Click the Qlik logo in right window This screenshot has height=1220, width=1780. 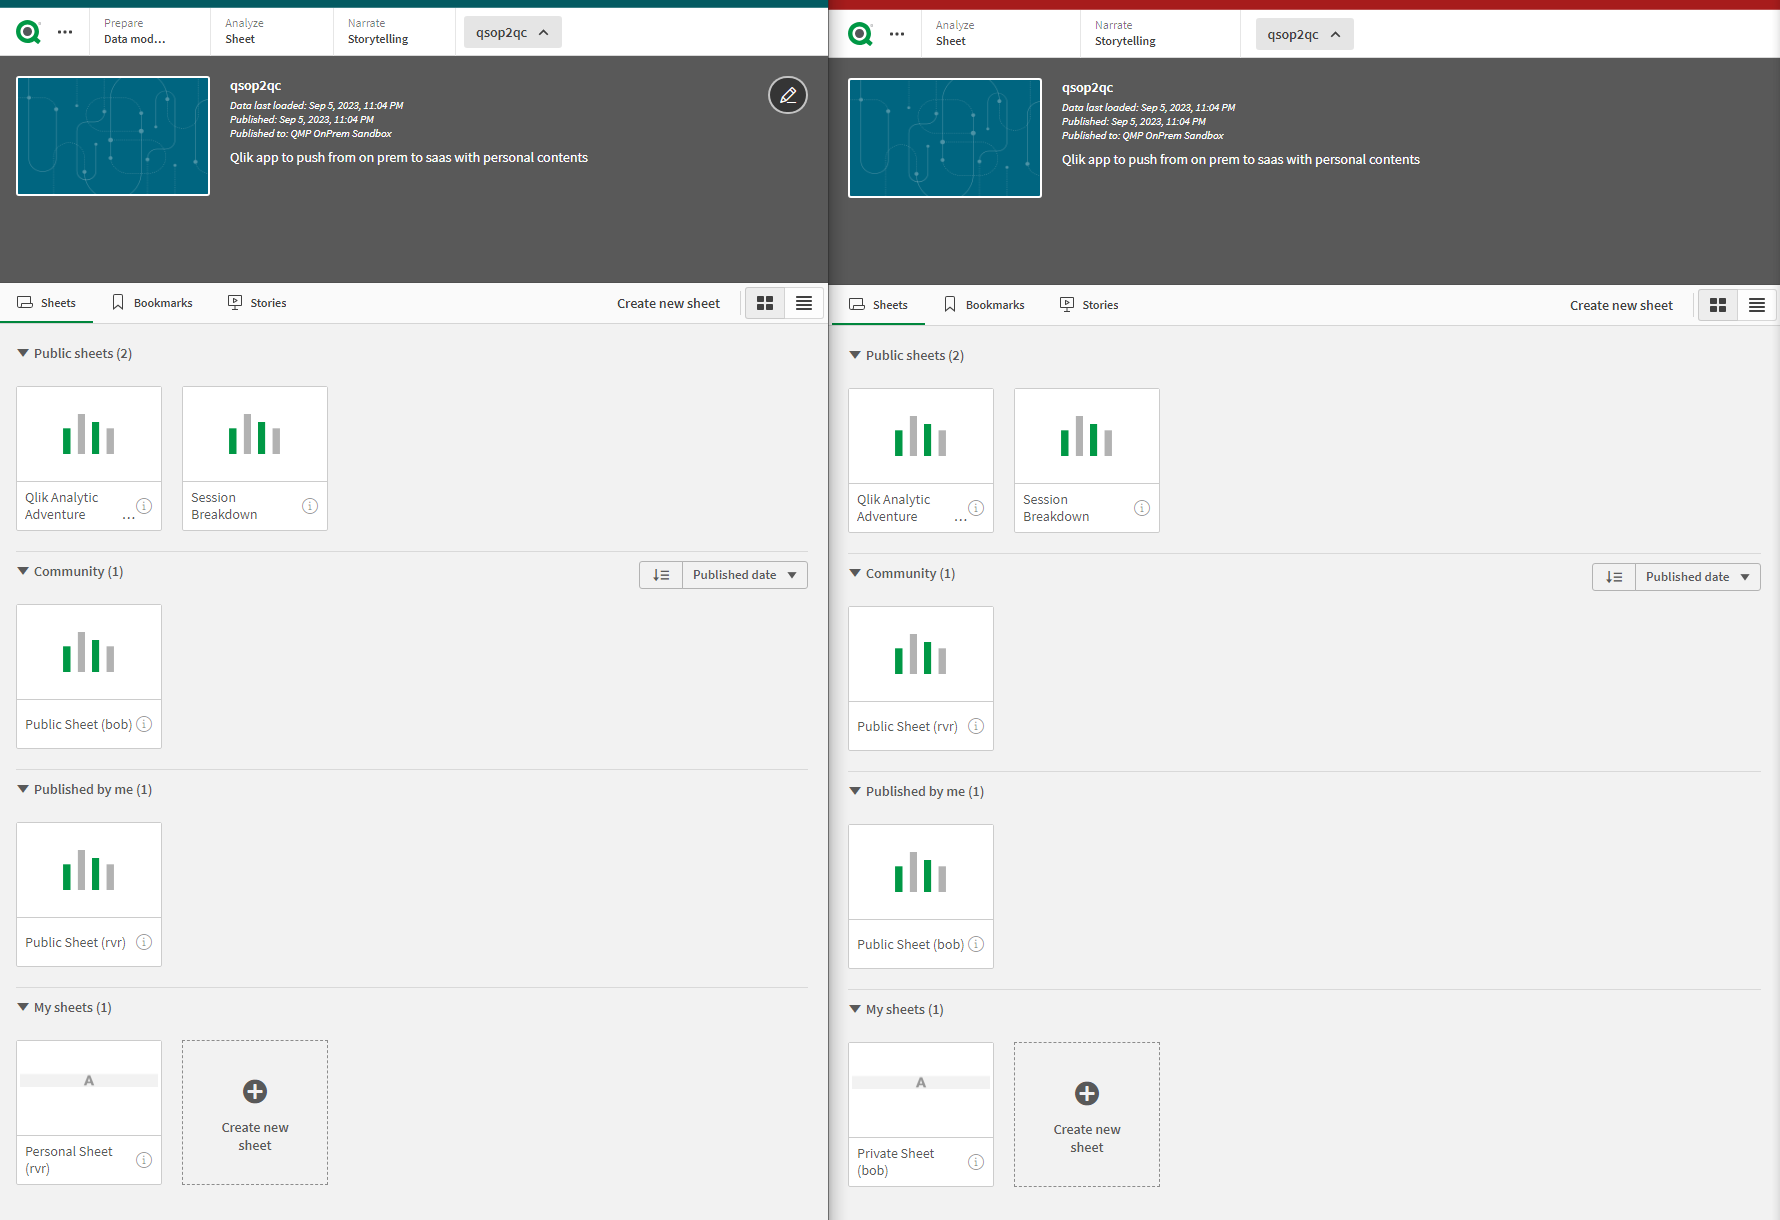pos(860,35)
